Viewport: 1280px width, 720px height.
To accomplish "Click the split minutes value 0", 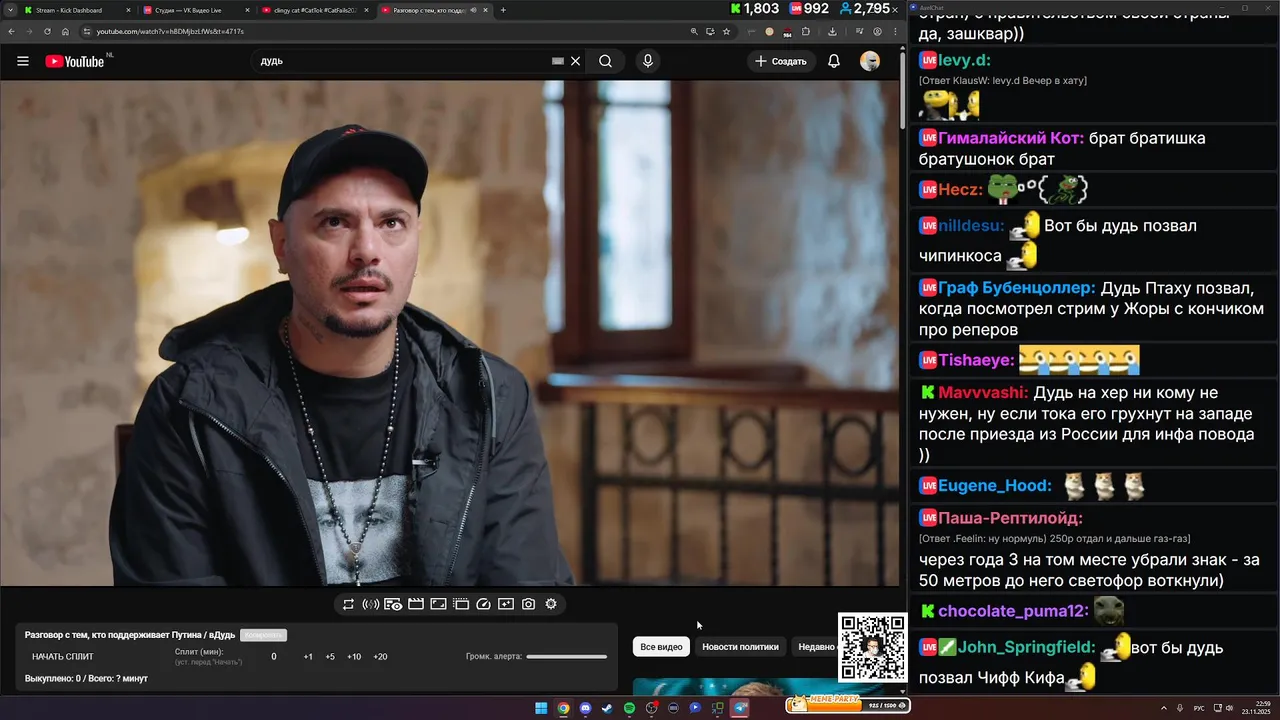I will click(x=274, y=657).
